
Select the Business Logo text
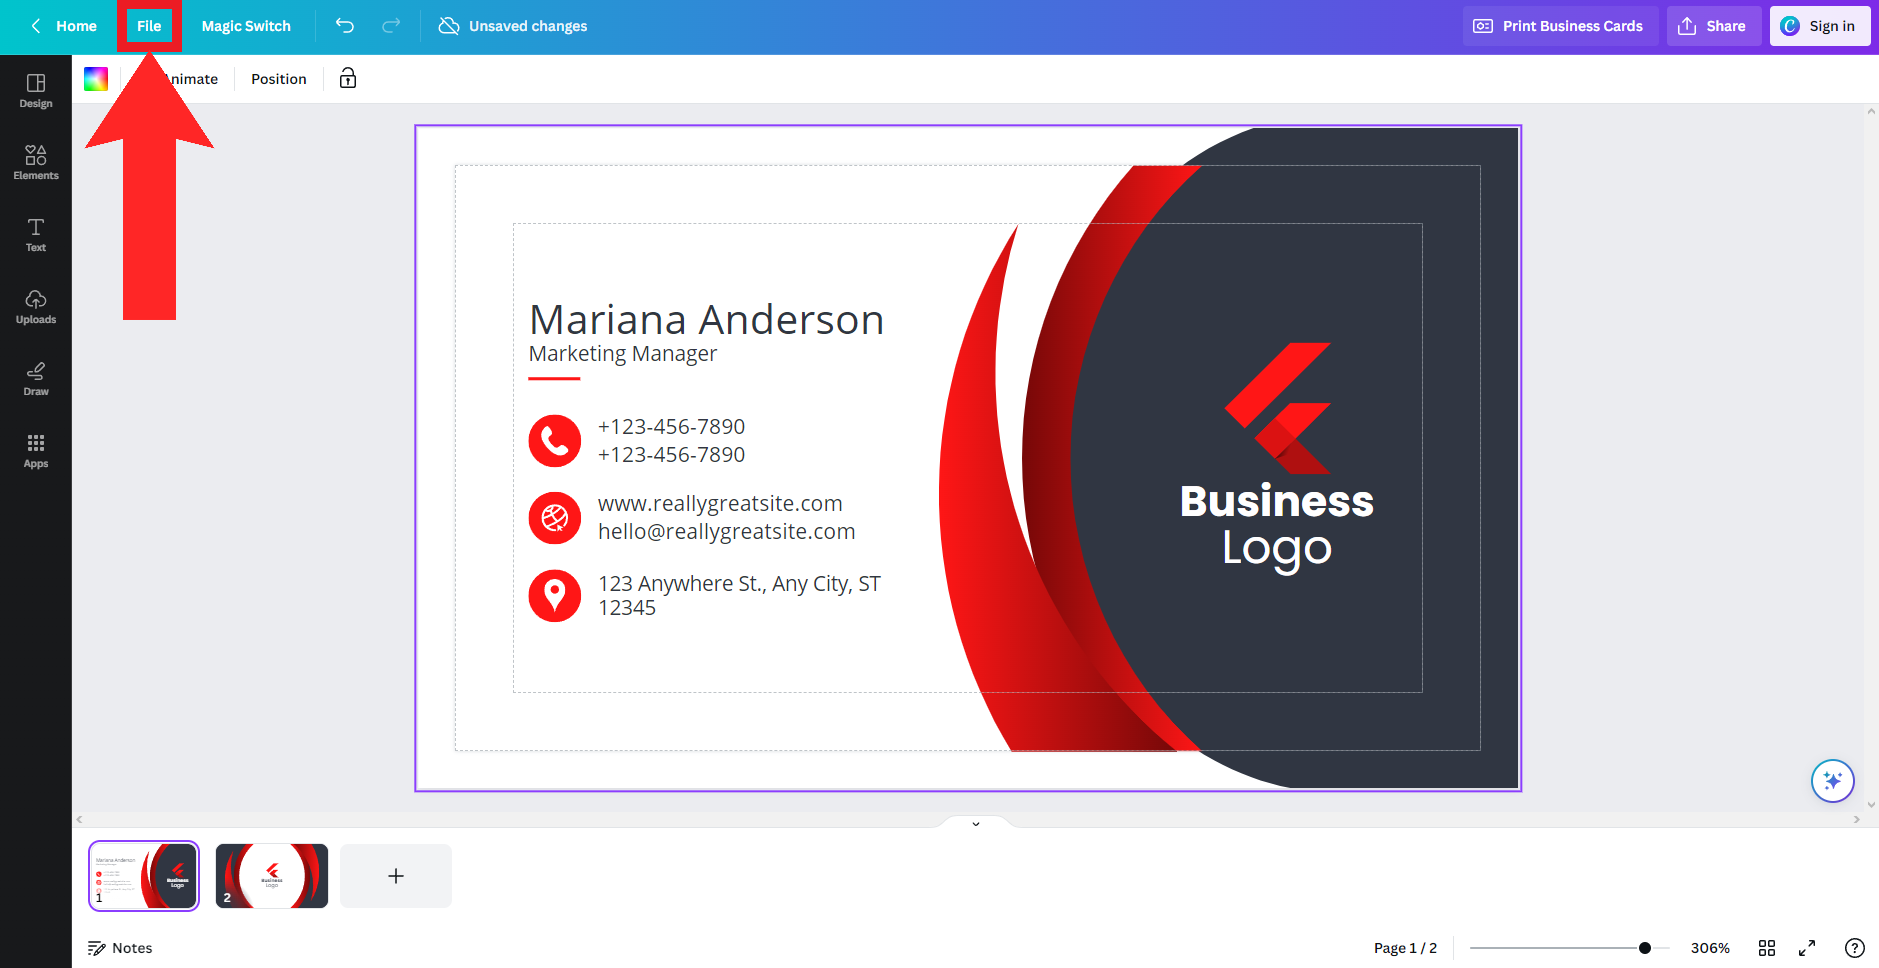[x=1277, y=526]
